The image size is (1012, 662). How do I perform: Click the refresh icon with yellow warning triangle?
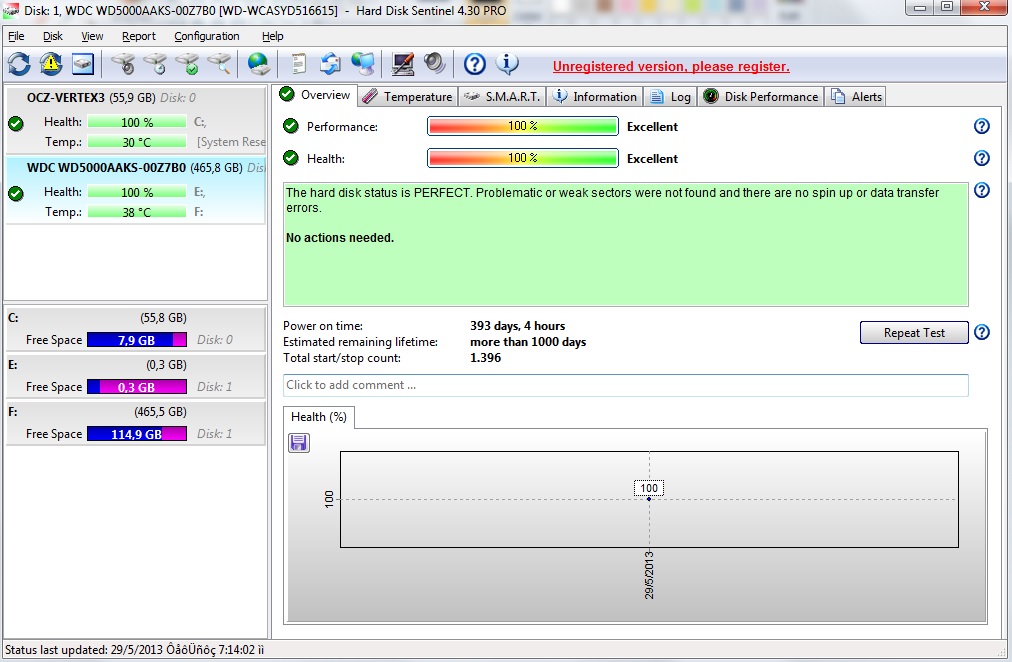(50, 64)
